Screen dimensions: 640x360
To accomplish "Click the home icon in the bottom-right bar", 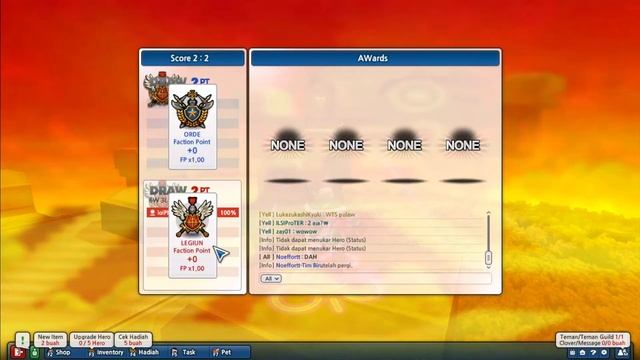I will tap(583, 353).
